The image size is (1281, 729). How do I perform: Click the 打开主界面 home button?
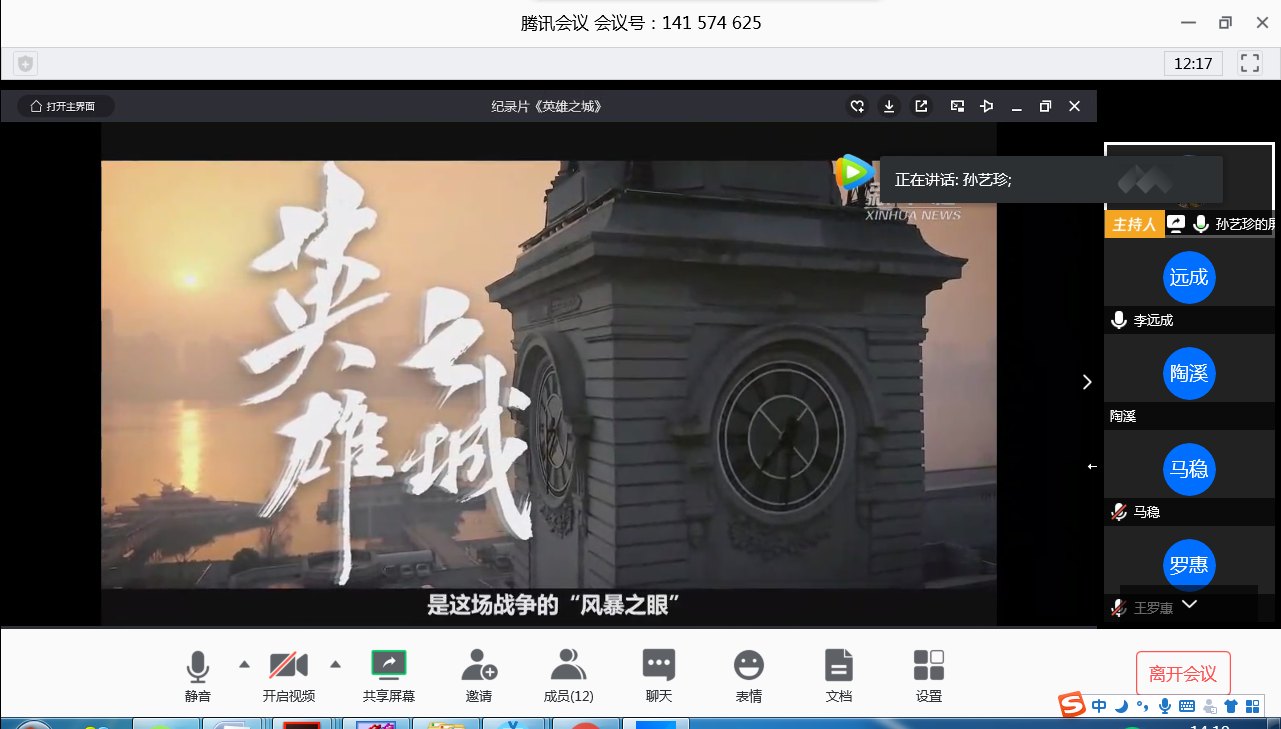pyautogui.click(x=65, y=106)
